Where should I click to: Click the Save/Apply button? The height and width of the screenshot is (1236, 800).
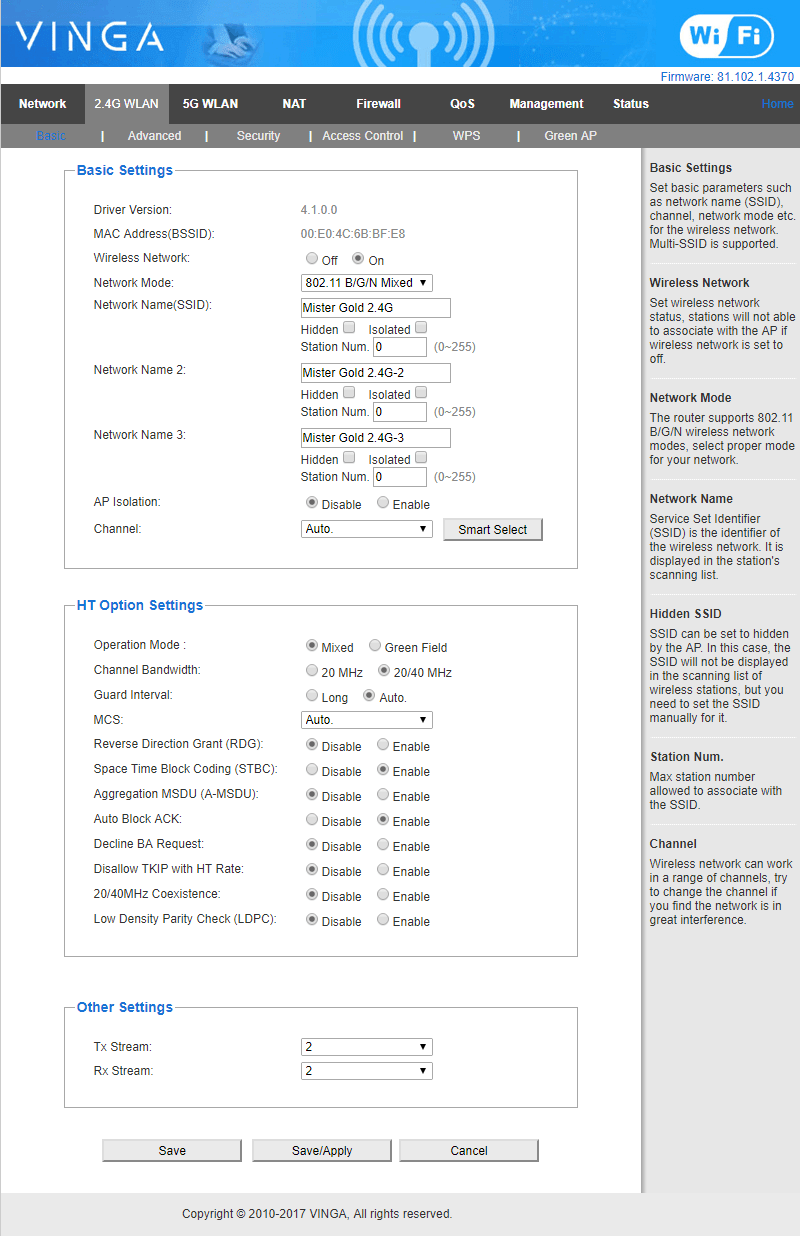[322, 1151]
